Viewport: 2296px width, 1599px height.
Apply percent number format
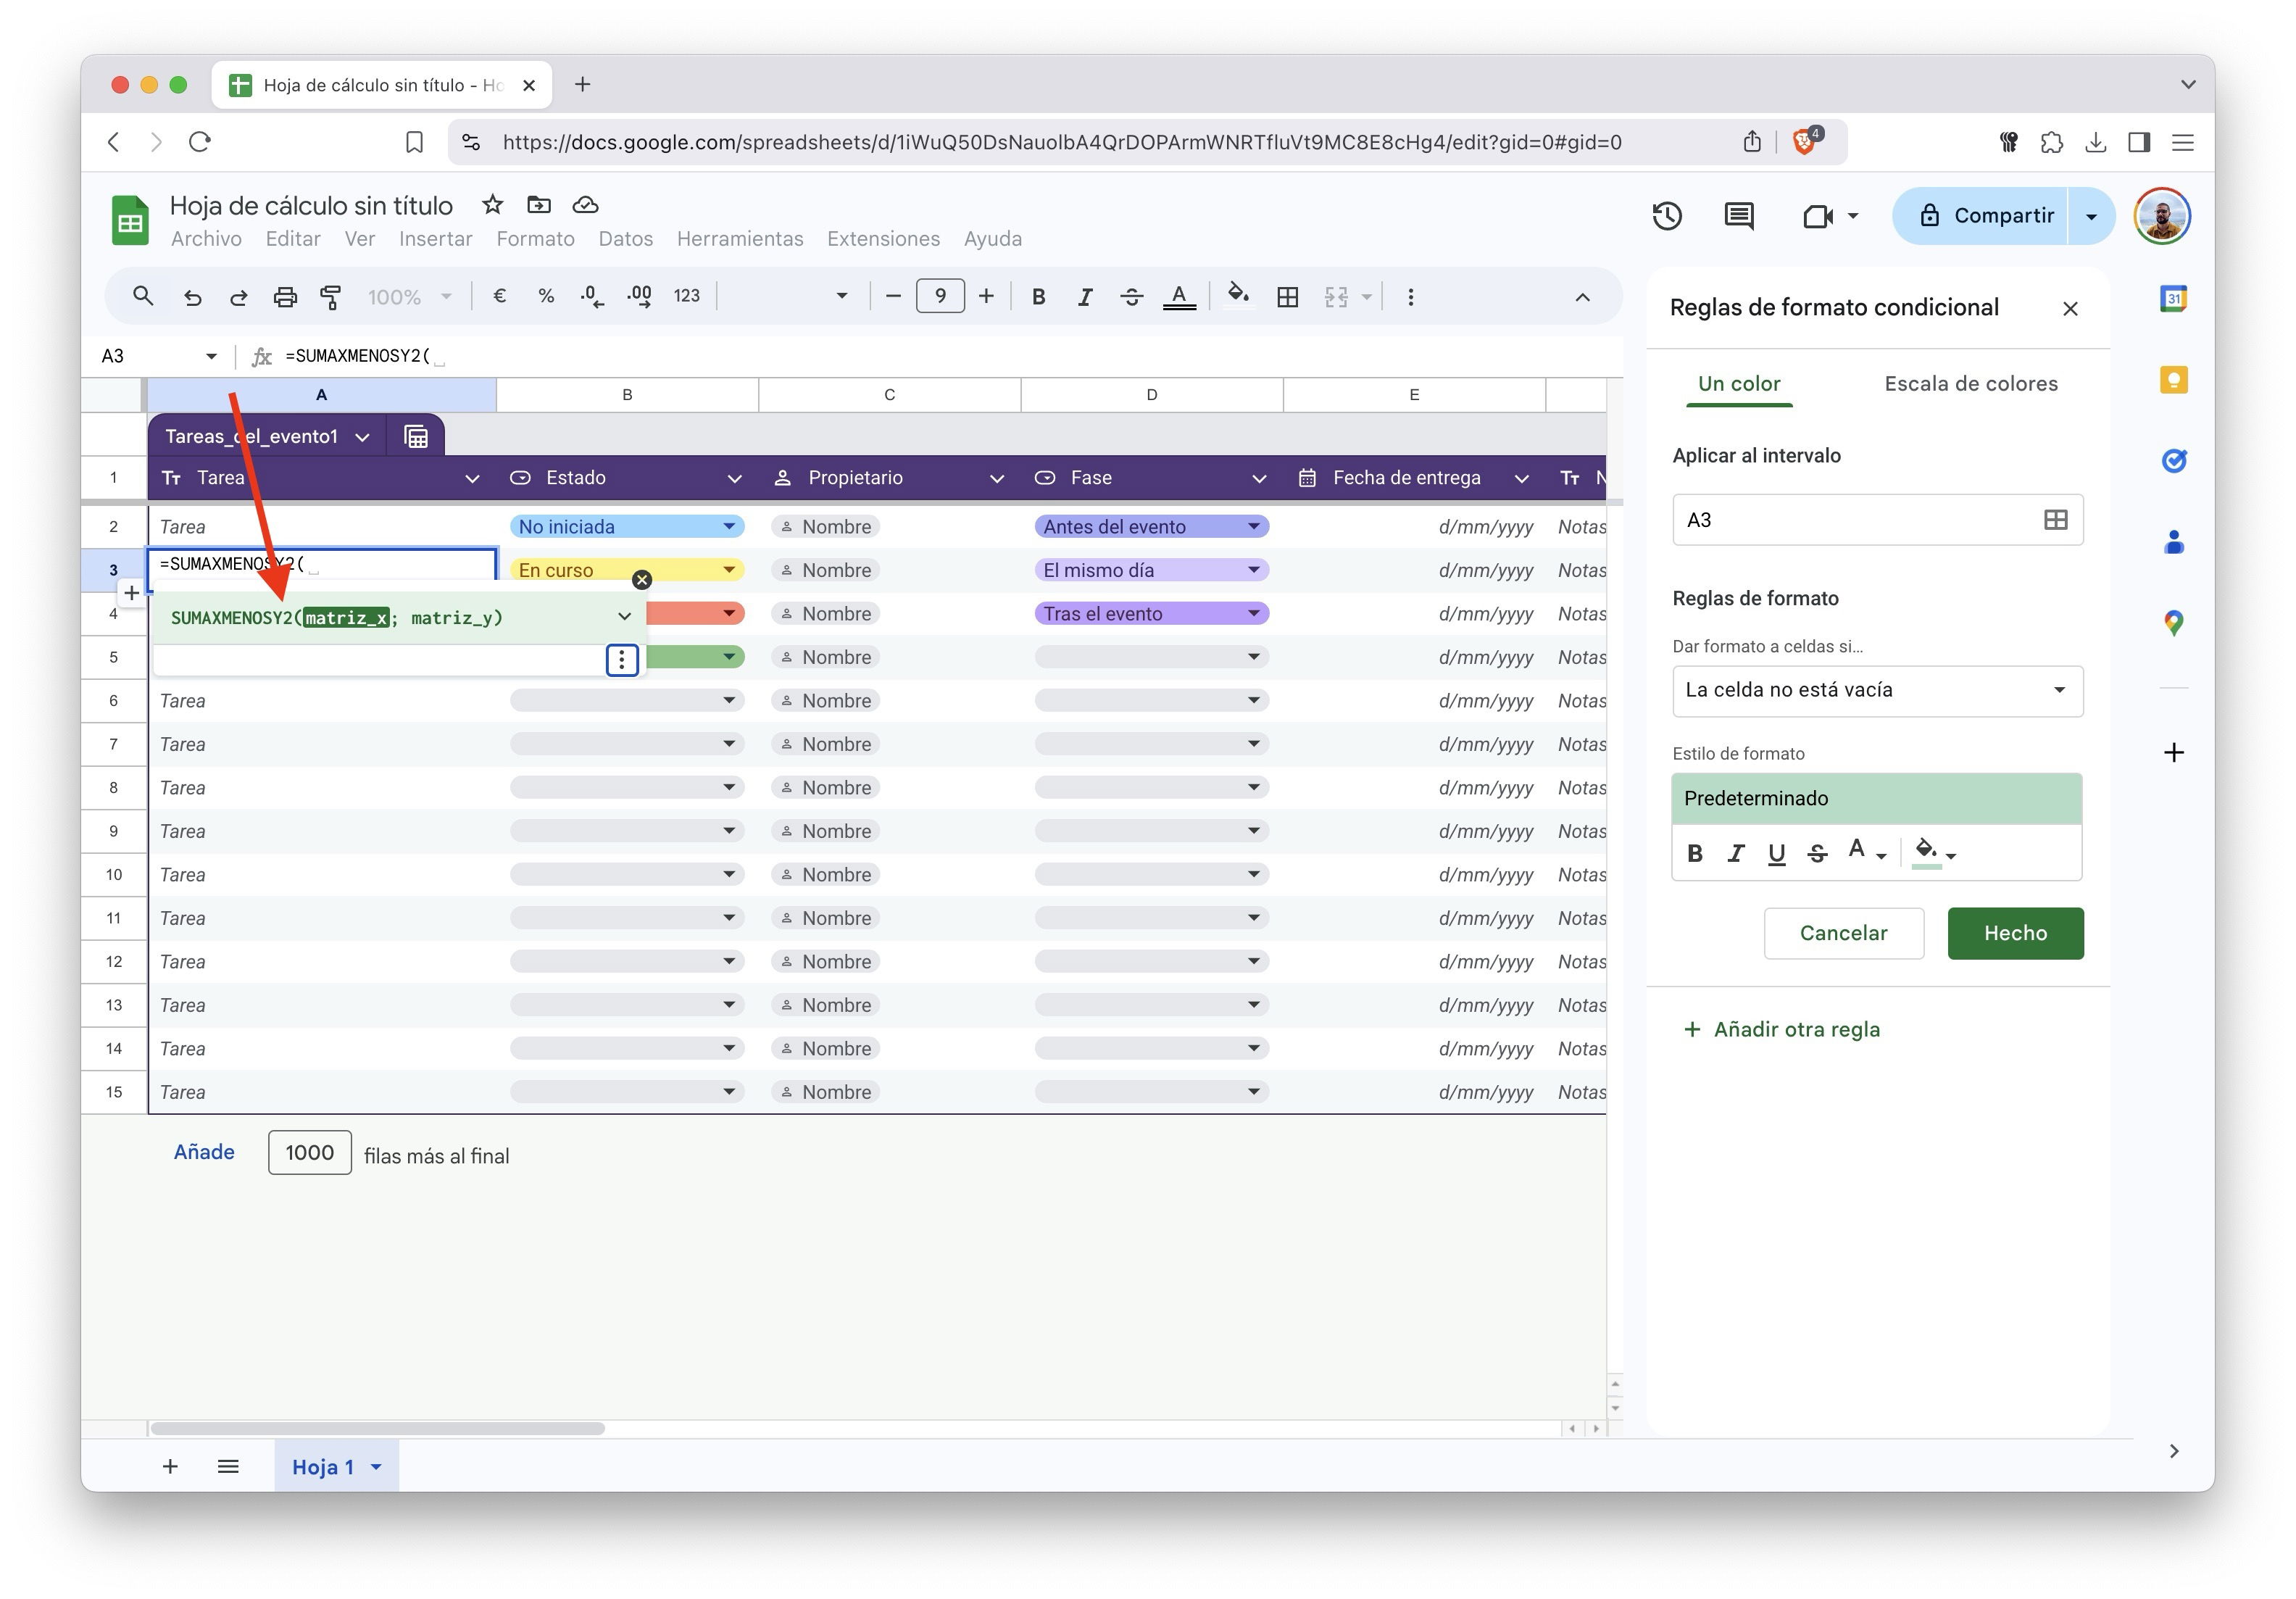click(x=546, y=296)
